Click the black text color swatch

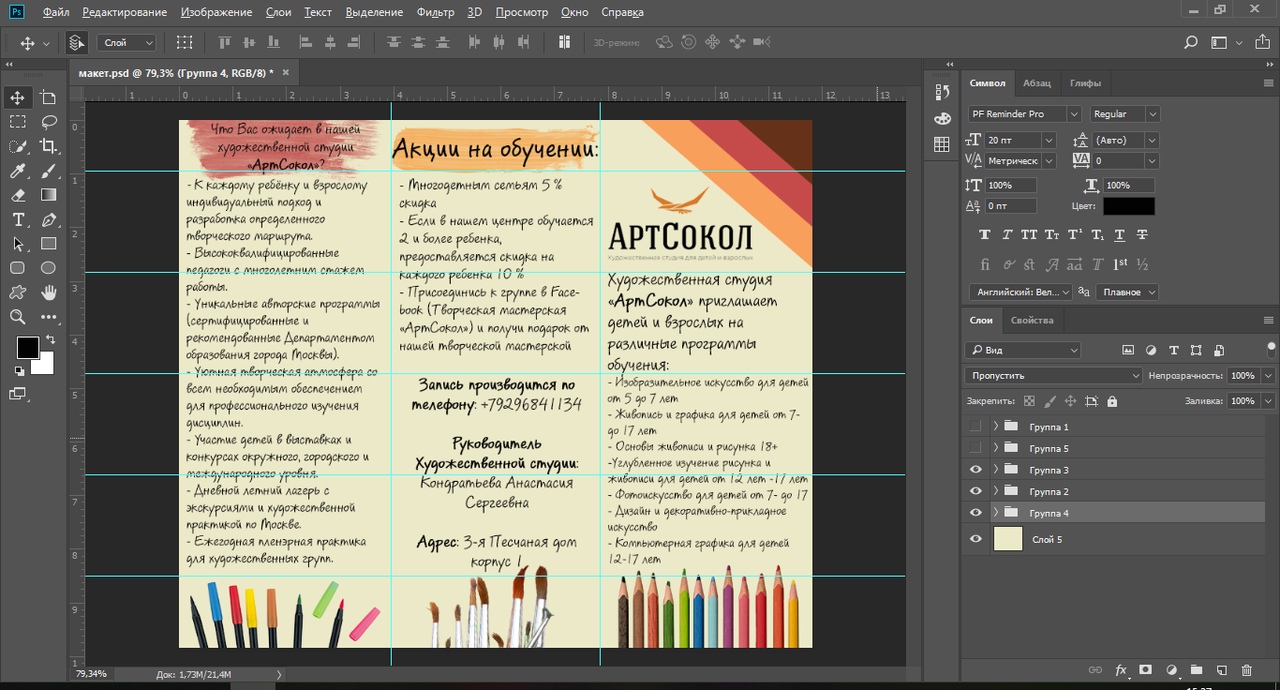[1128, 206]
